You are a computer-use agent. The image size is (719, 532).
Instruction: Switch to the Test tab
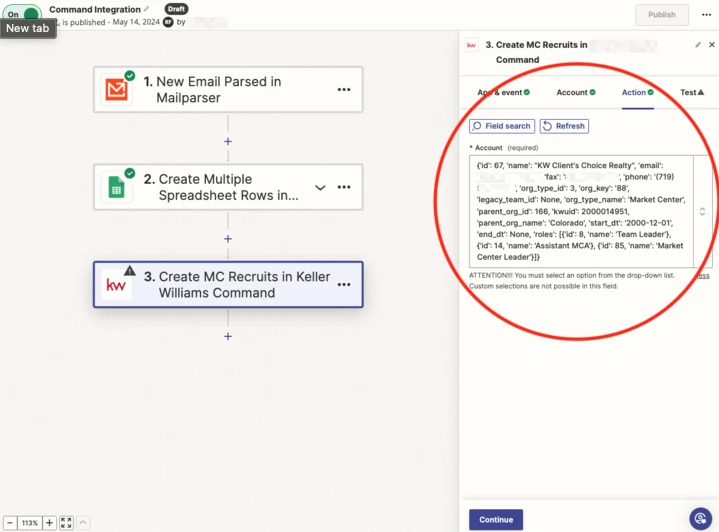click(692, 92)
